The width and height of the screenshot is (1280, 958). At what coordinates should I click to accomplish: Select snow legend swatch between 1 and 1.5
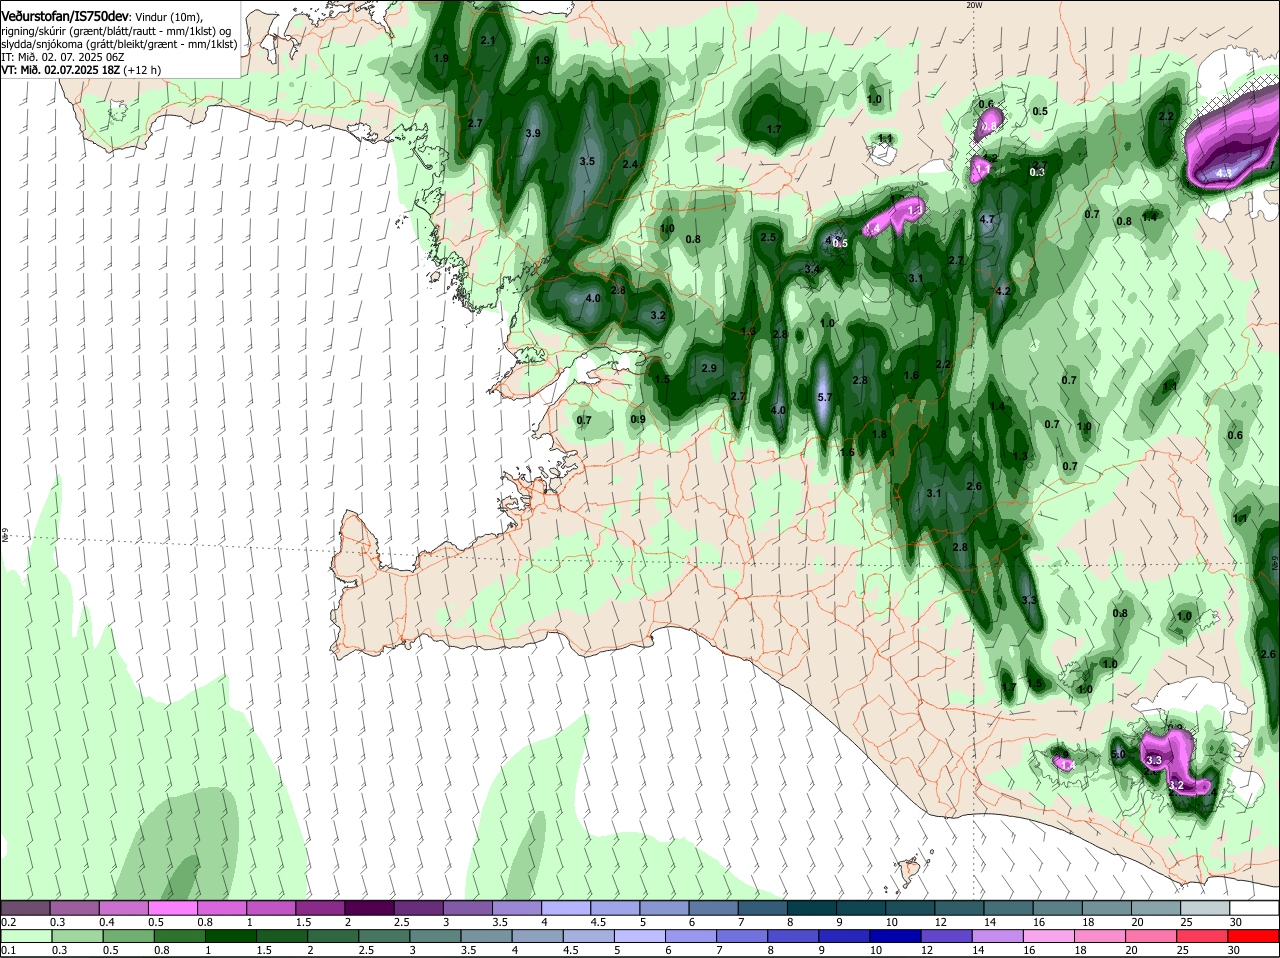tap(270, 907)
